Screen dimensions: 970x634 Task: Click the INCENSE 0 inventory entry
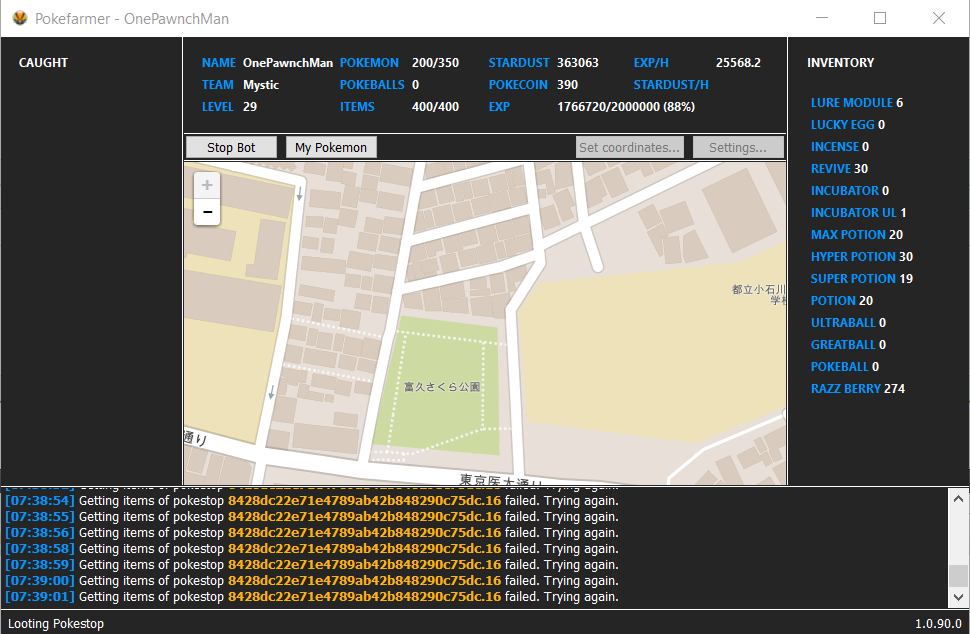click(x=839, y=147)
